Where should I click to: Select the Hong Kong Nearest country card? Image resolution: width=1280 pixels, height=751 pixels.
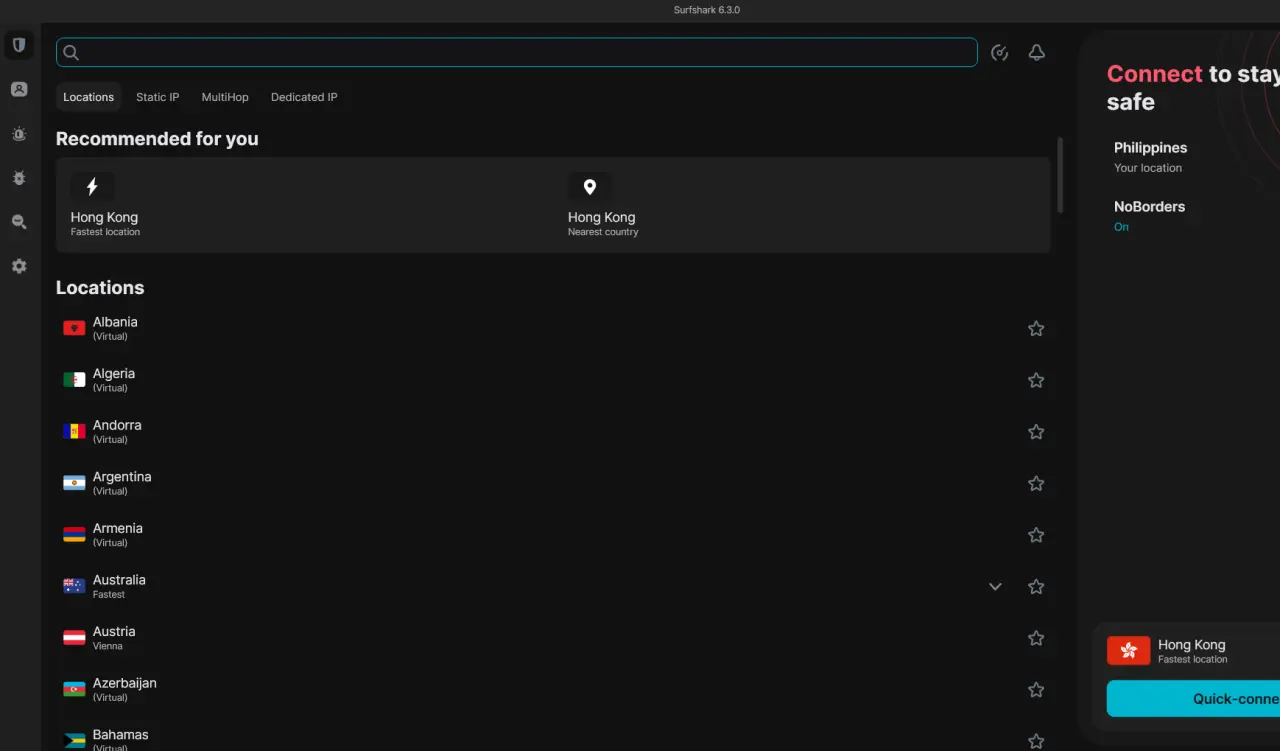click(802, 204)
